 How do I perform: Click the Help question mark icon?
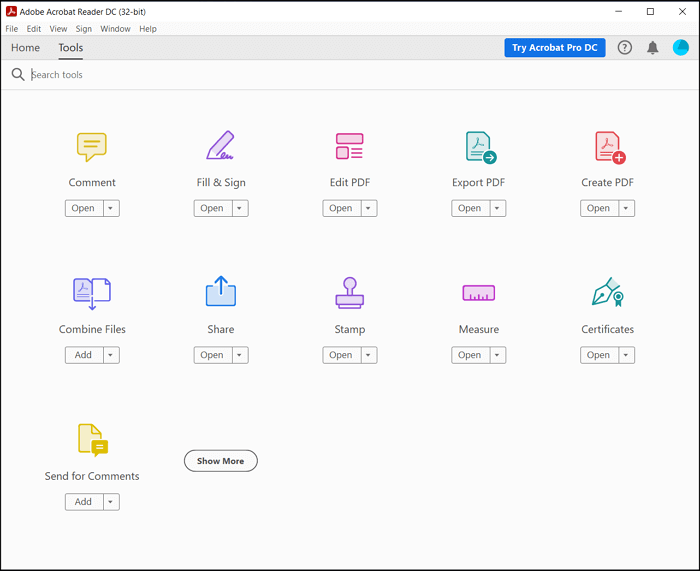[625, 48]
